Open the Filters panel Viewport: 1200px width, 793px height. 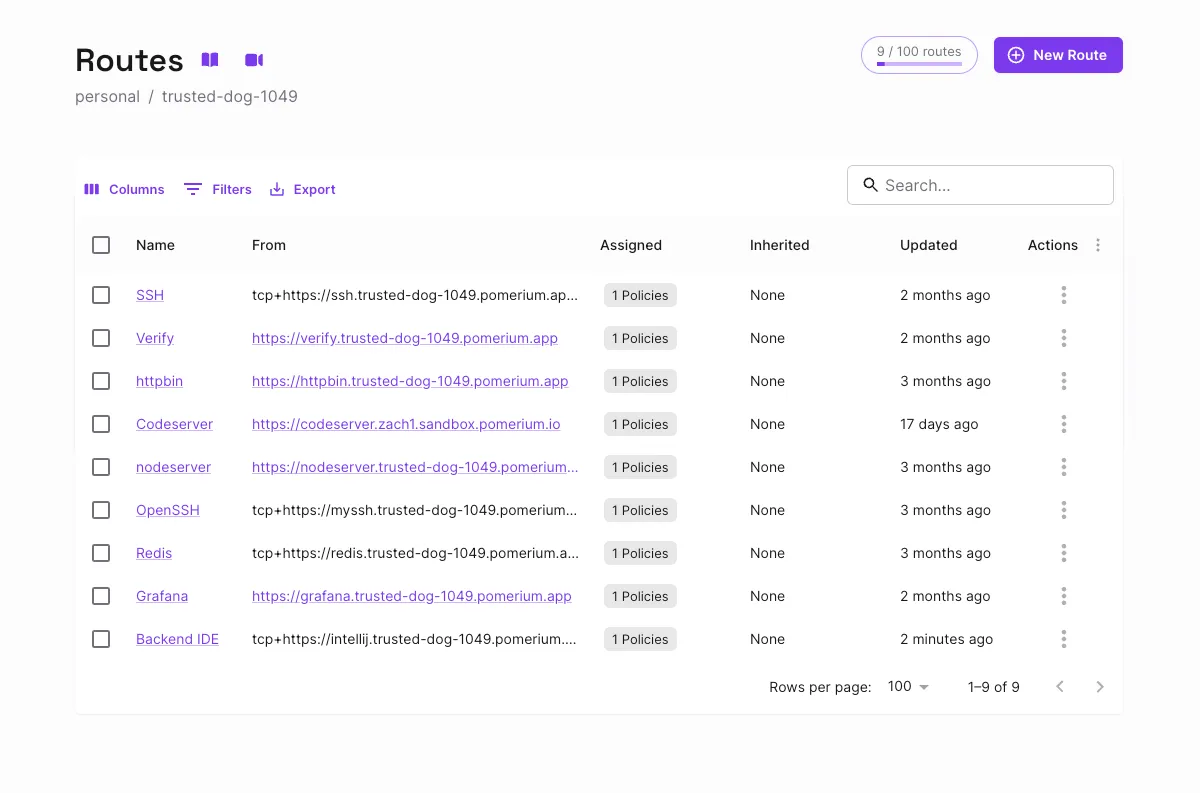(218, 189)
